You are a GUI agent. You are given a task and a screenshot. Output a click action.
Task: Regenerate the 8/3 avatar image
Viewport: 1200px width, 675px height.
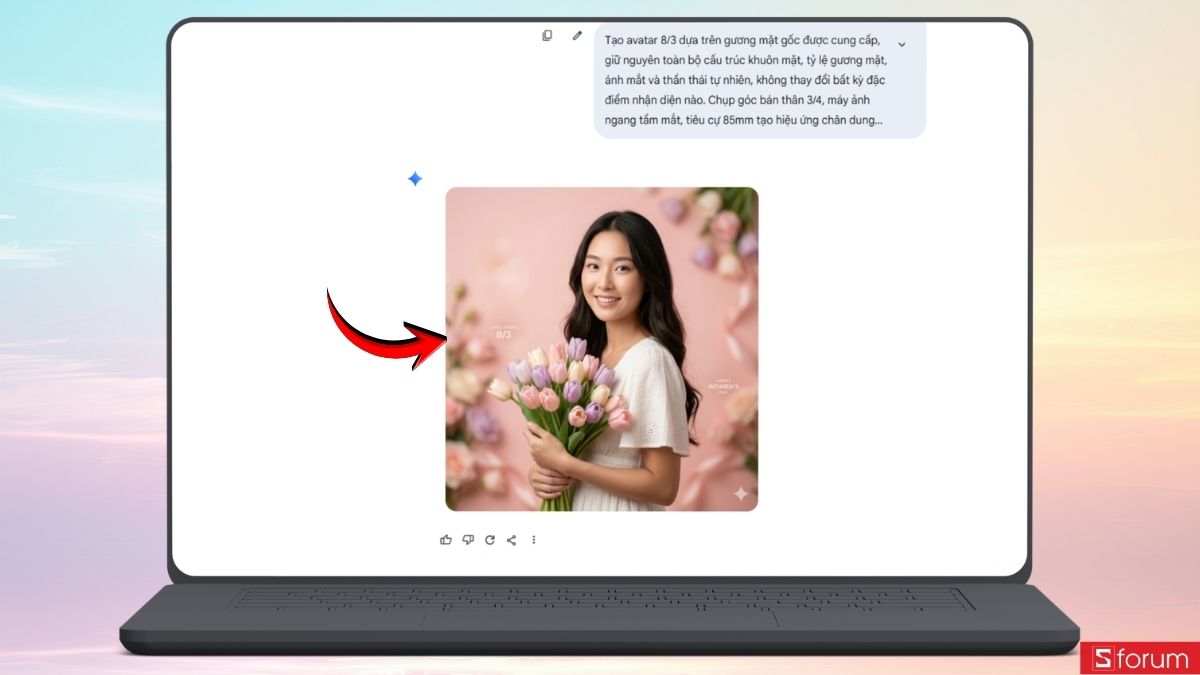(489, 540)
